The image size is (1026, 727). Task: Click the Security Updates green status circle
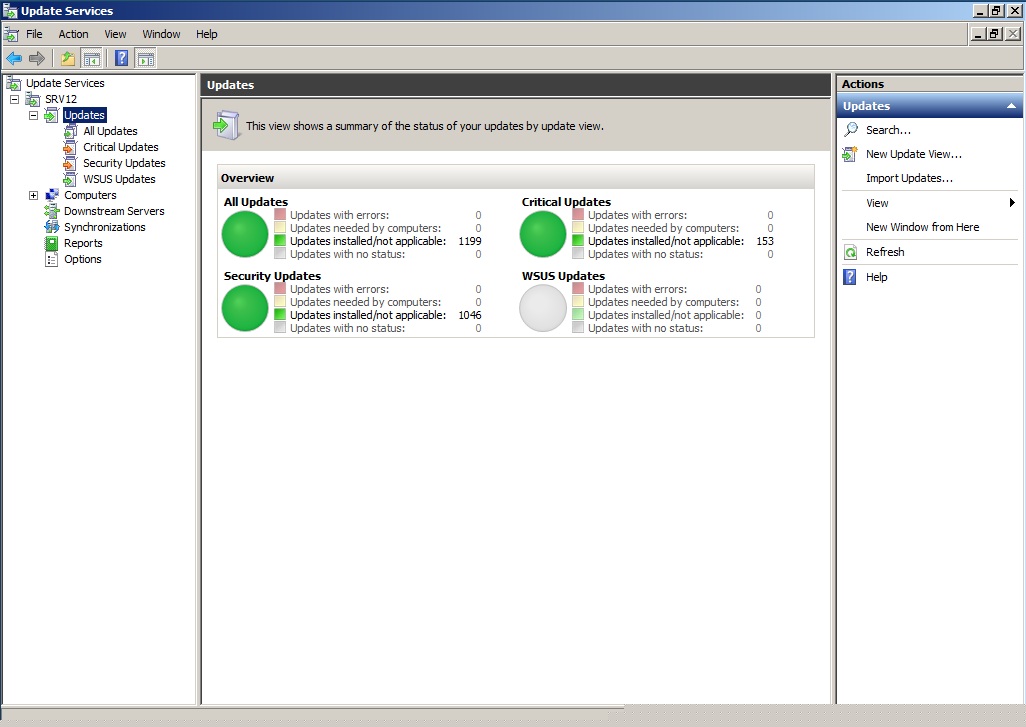click(245, 308)
